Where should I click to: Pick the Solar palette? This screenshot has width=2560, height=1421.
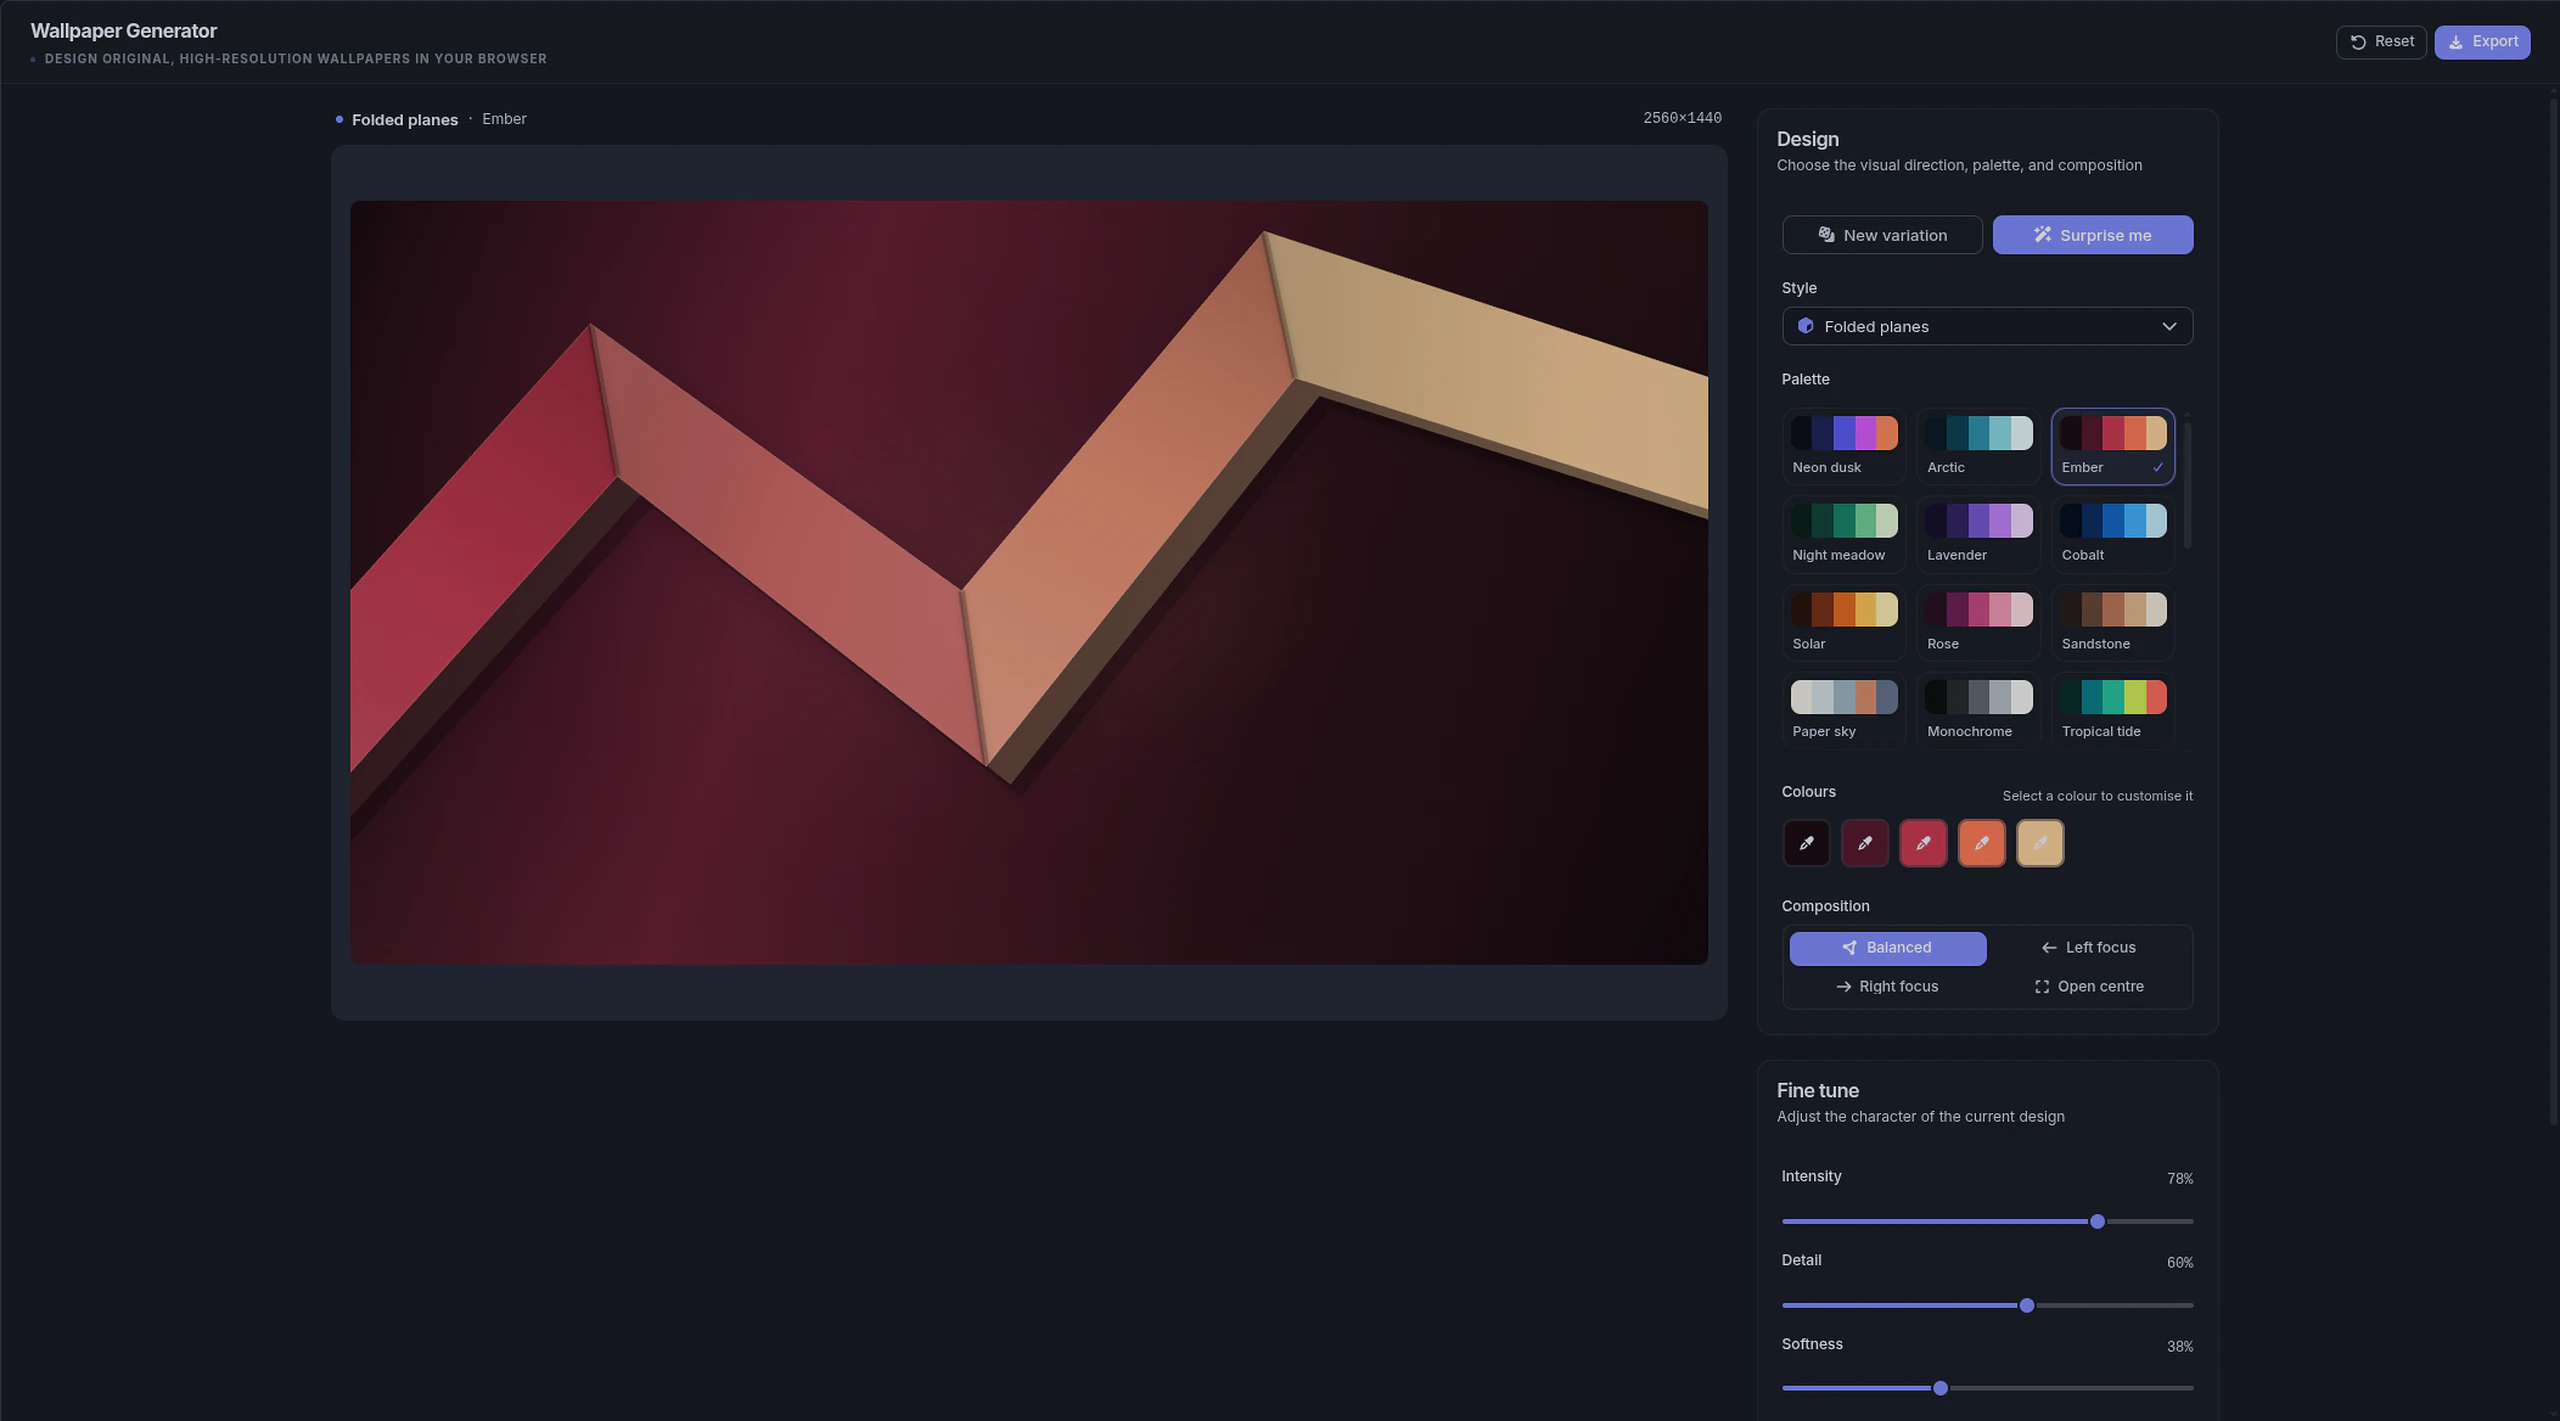[1843, 623]
